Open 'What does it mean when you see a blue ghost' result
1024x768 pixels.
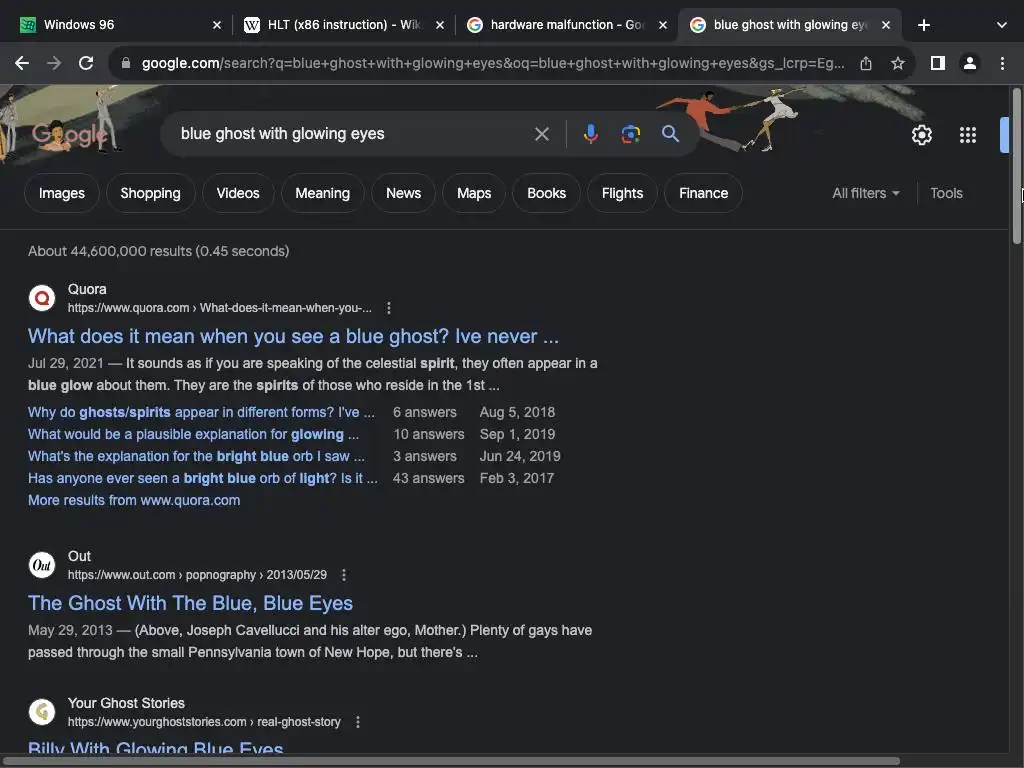pos(293,336)
